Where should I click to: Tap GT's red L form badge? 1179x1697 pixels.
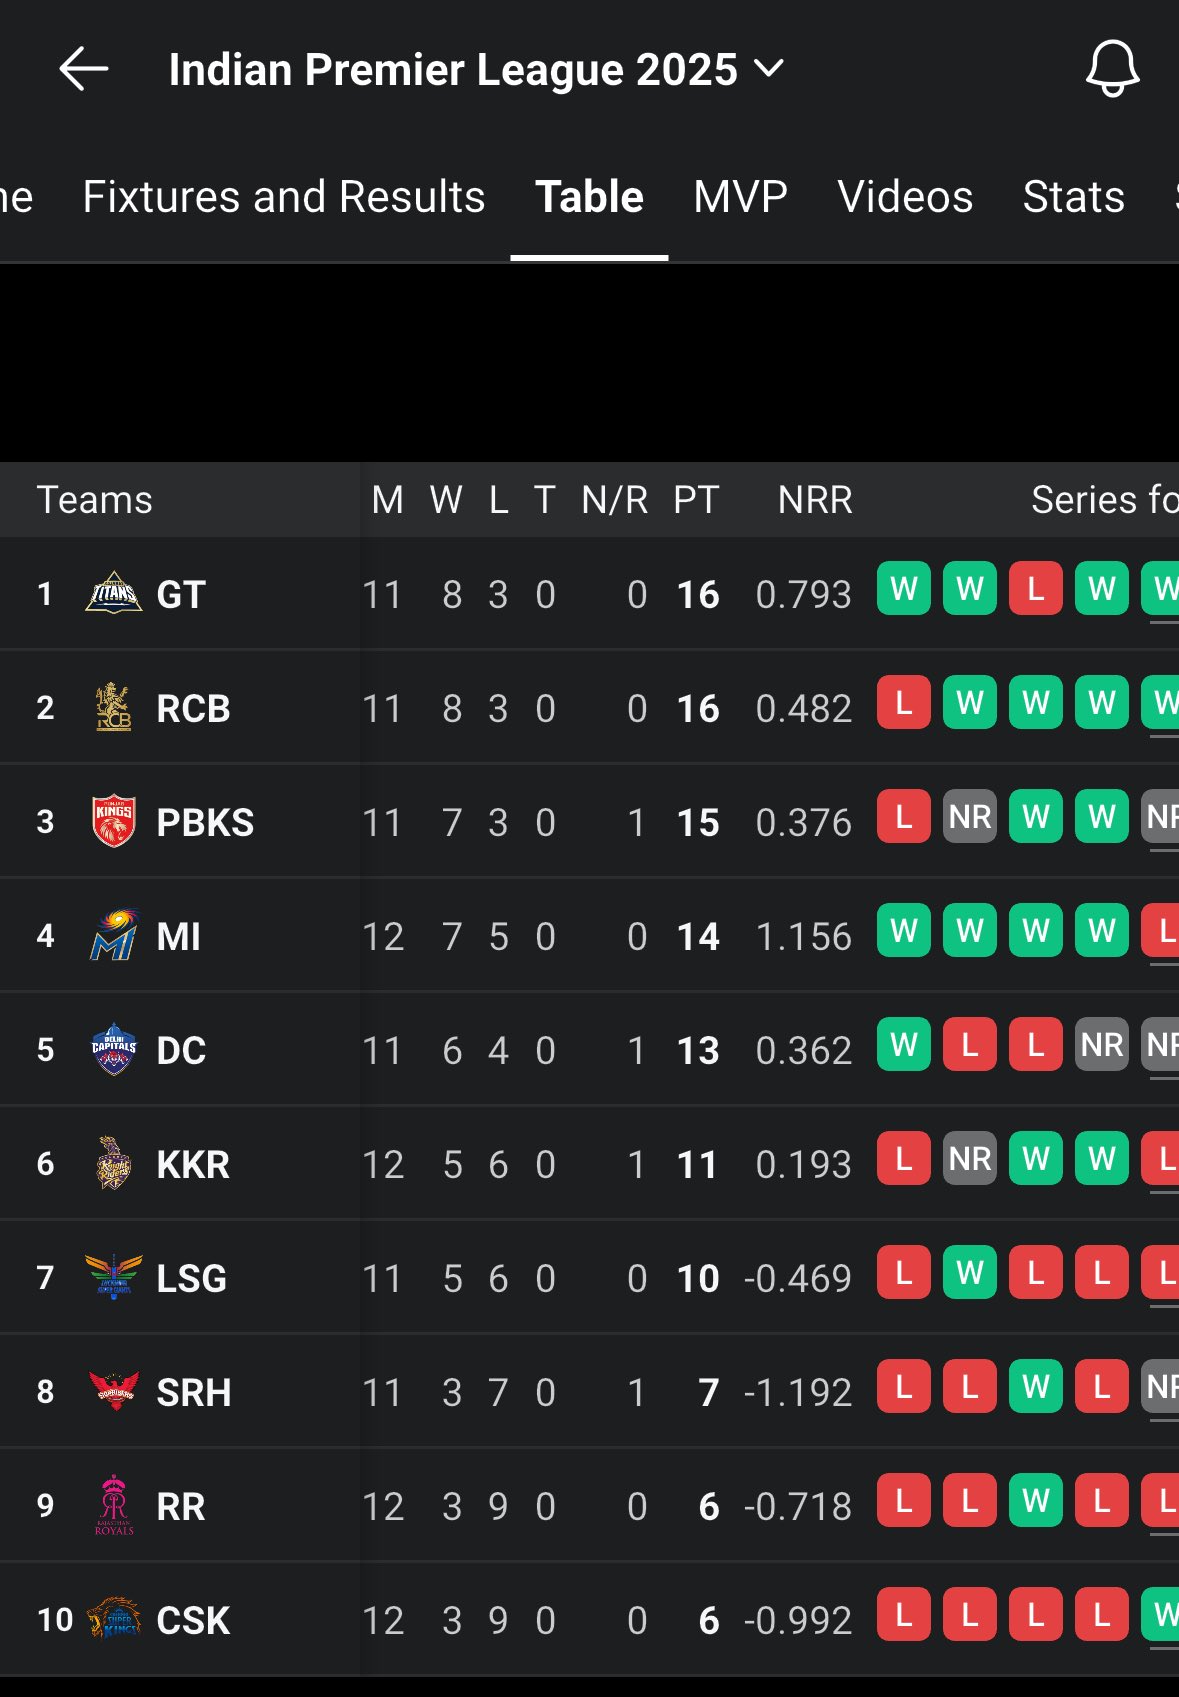pyautogui.click(x=1035, y=589)
